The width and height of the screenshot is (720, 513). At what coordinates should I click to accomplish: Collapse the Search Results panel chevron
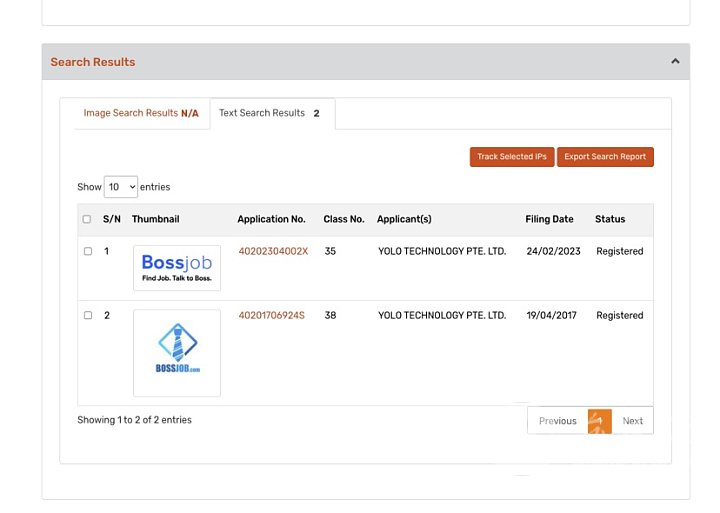tap(675, 62)
